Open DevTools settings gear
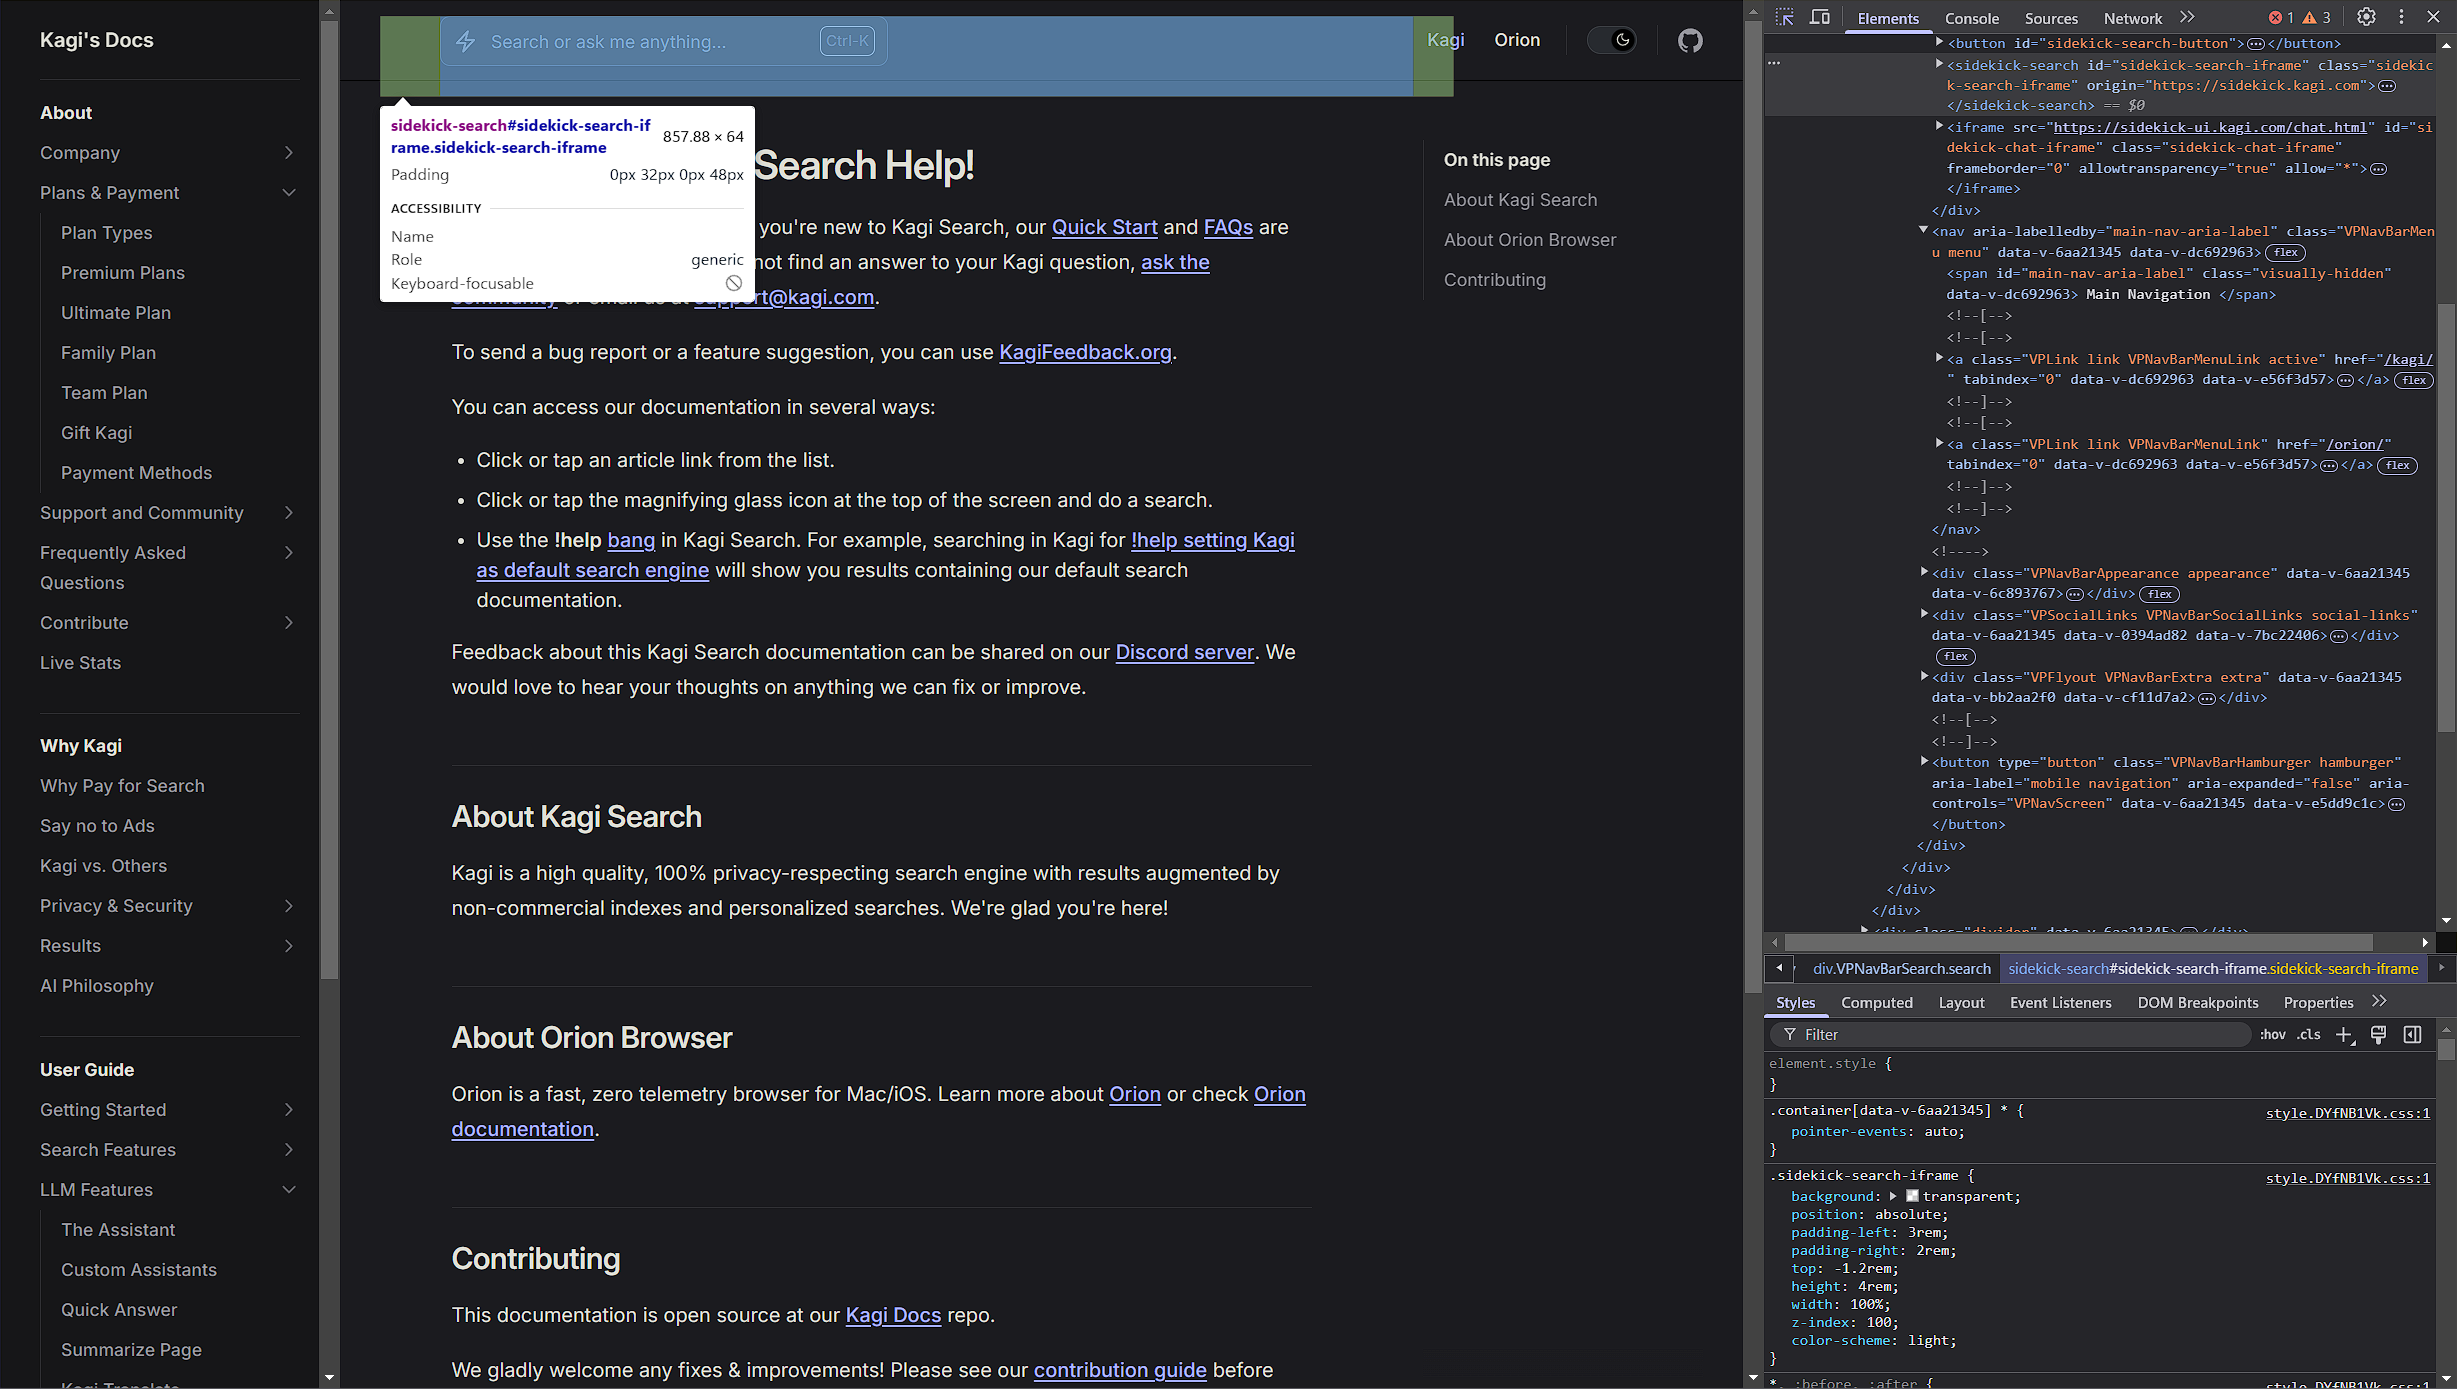 (x=2366, y=17)
